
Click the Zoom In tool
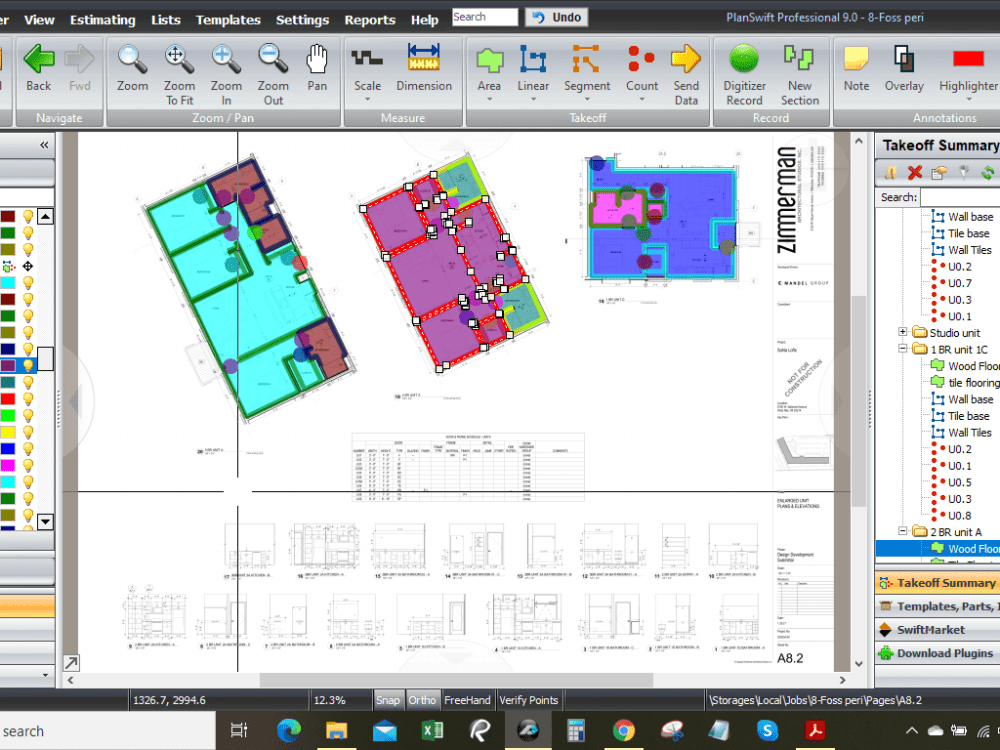pyautogui.click(x=226, y=75)
